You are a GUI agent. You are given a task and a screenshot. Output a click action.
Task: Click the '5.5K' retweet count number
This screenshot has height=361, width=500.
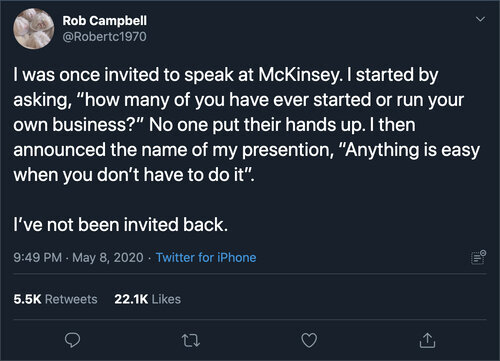coord(27,299)
